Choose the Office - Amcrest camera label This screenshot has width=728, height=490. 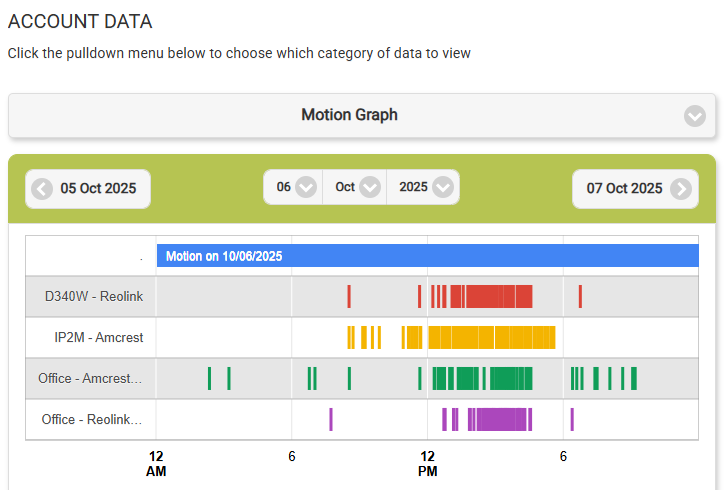point(90,378)
